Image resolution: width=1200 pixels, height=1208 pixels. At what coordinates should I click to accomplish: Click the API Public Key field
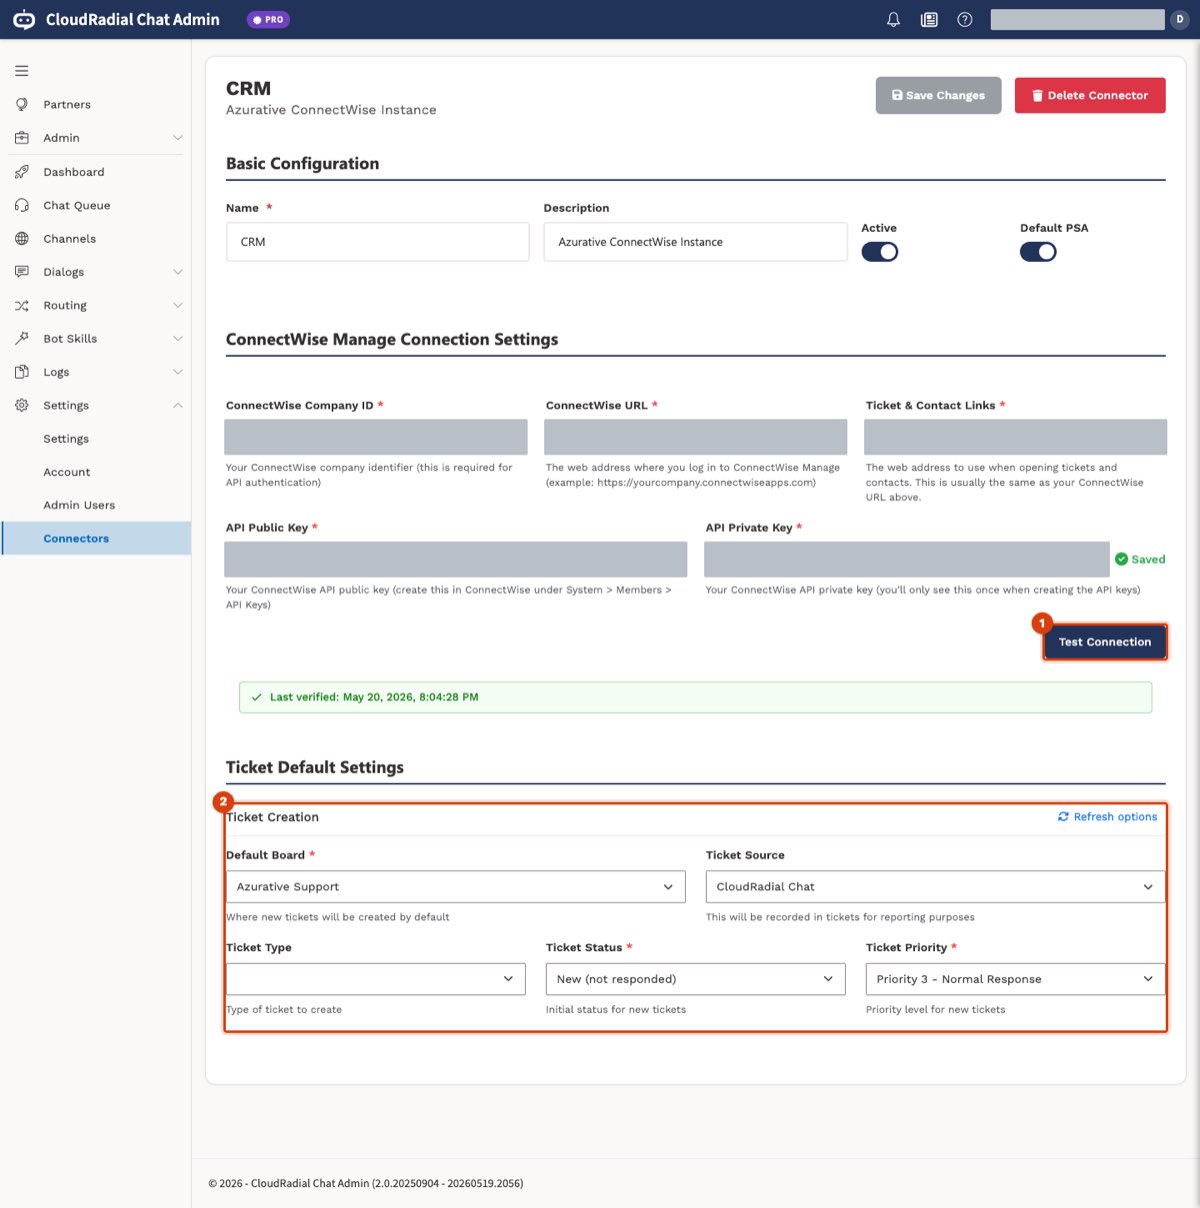[x=456, y=560]
